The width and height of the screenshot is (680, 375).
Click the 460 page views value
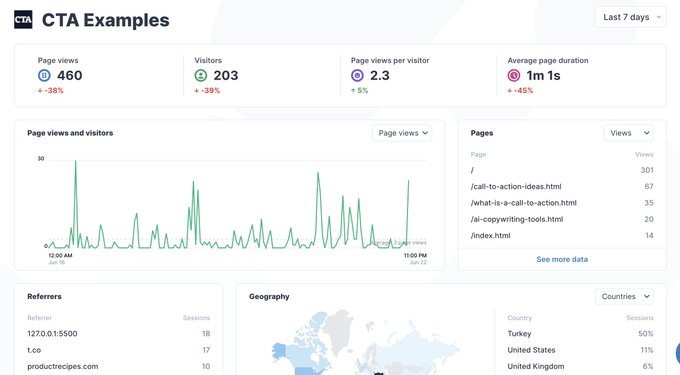(x=69, y=75)
